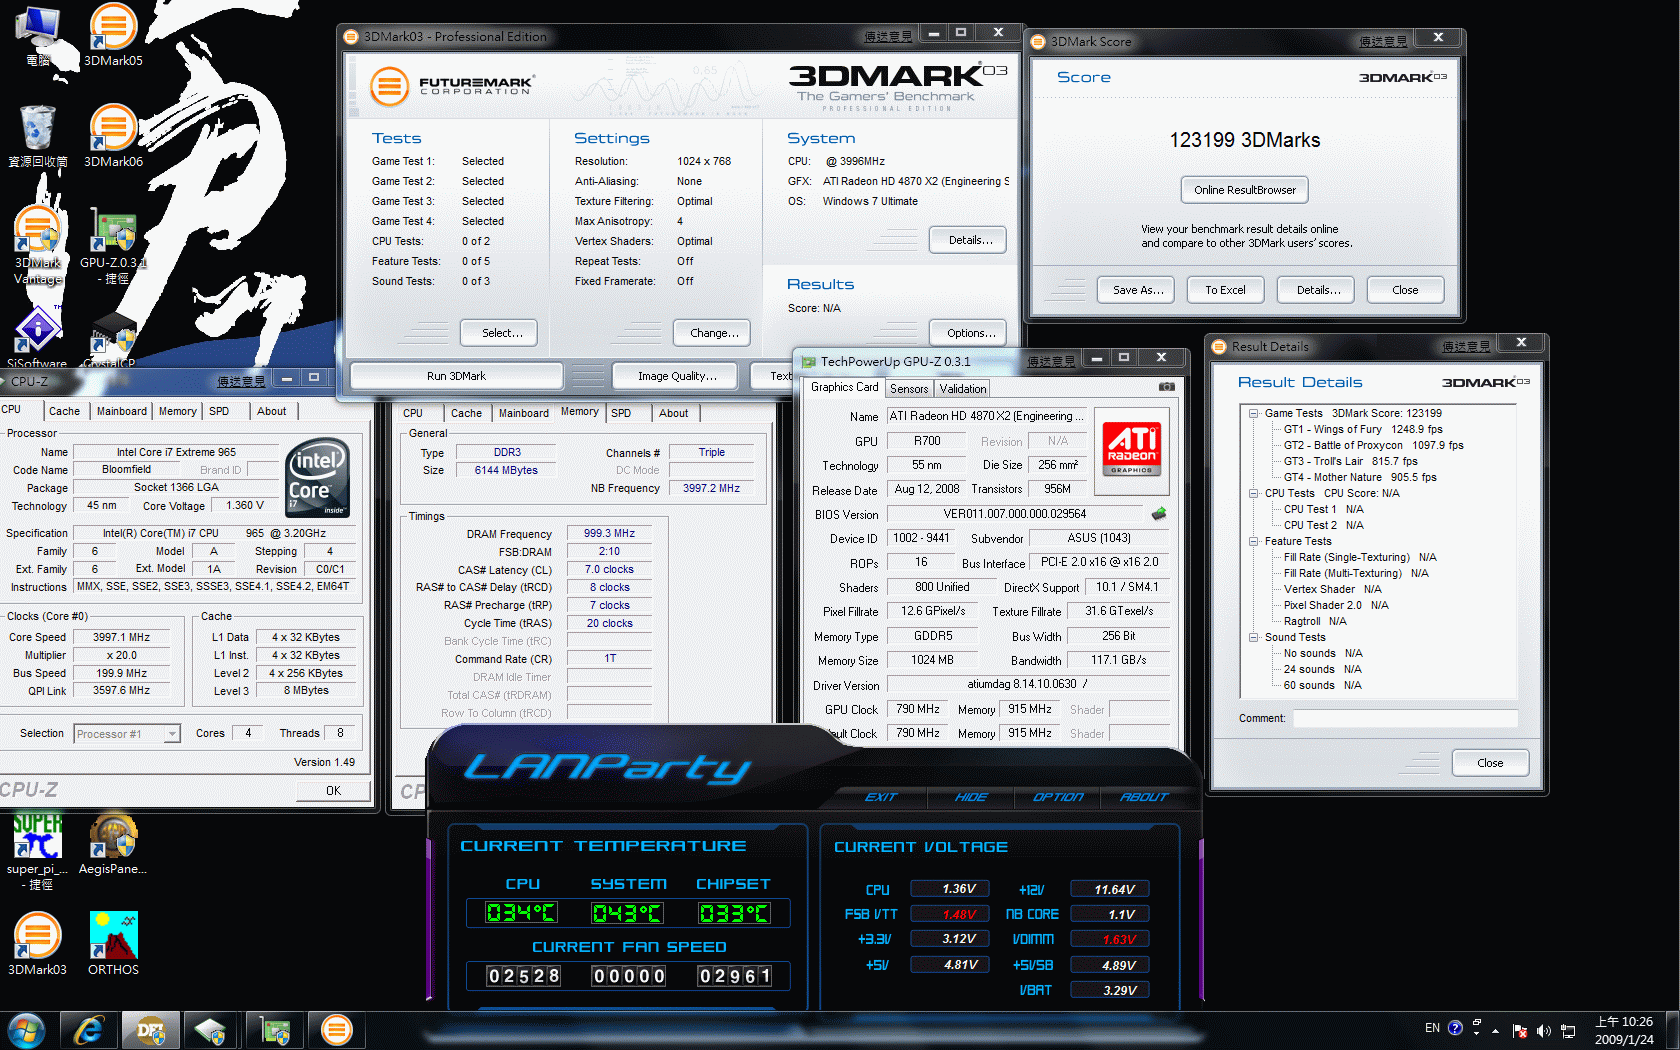This screenshot has height=1050, width=1680.
Task: Click Change... button under Settings
Action: click(711, 333)
